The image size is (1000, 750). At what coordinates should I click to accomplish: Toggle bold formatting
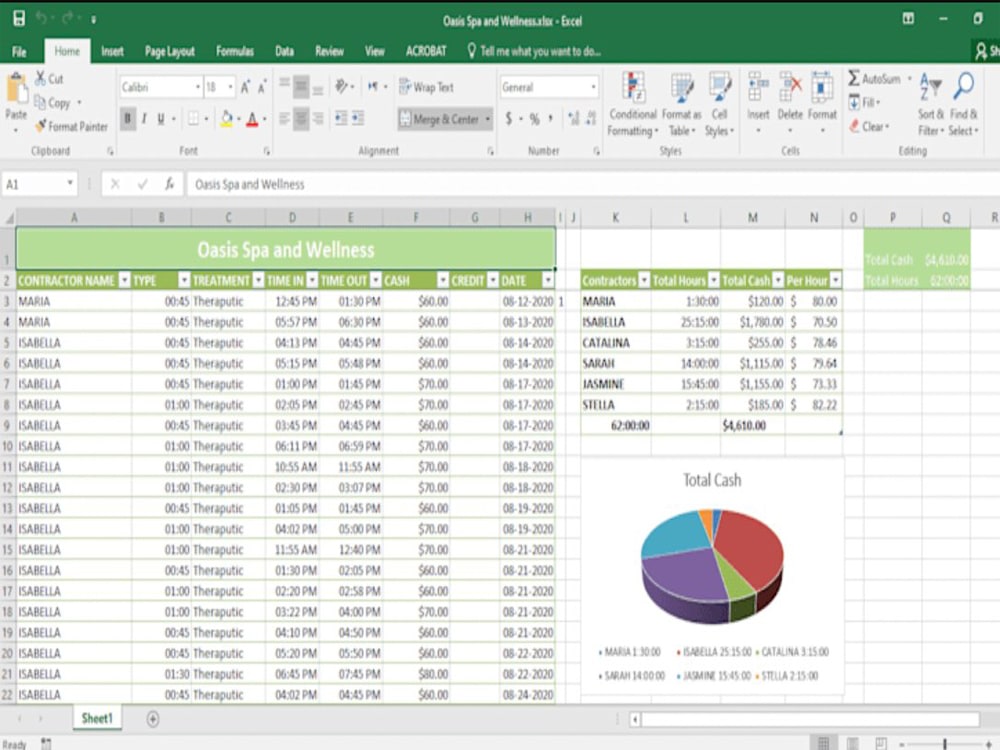click(x=127, y=117)
